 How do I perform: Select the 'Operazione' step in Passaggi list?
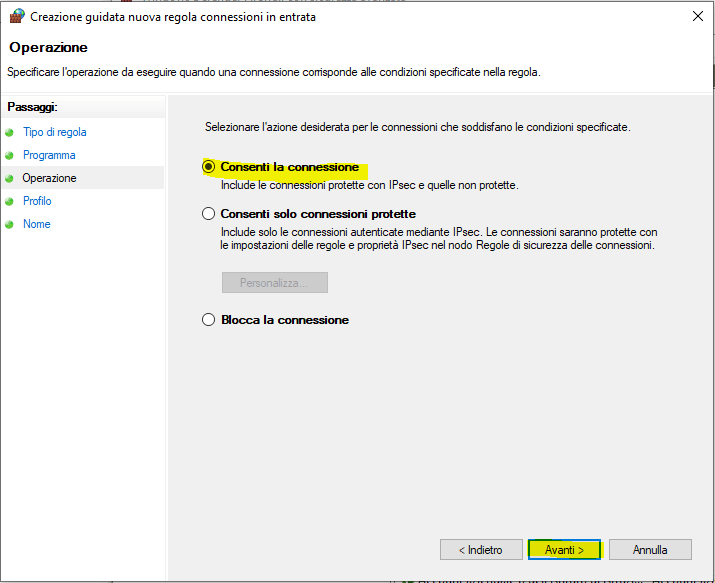coord(49,178)
